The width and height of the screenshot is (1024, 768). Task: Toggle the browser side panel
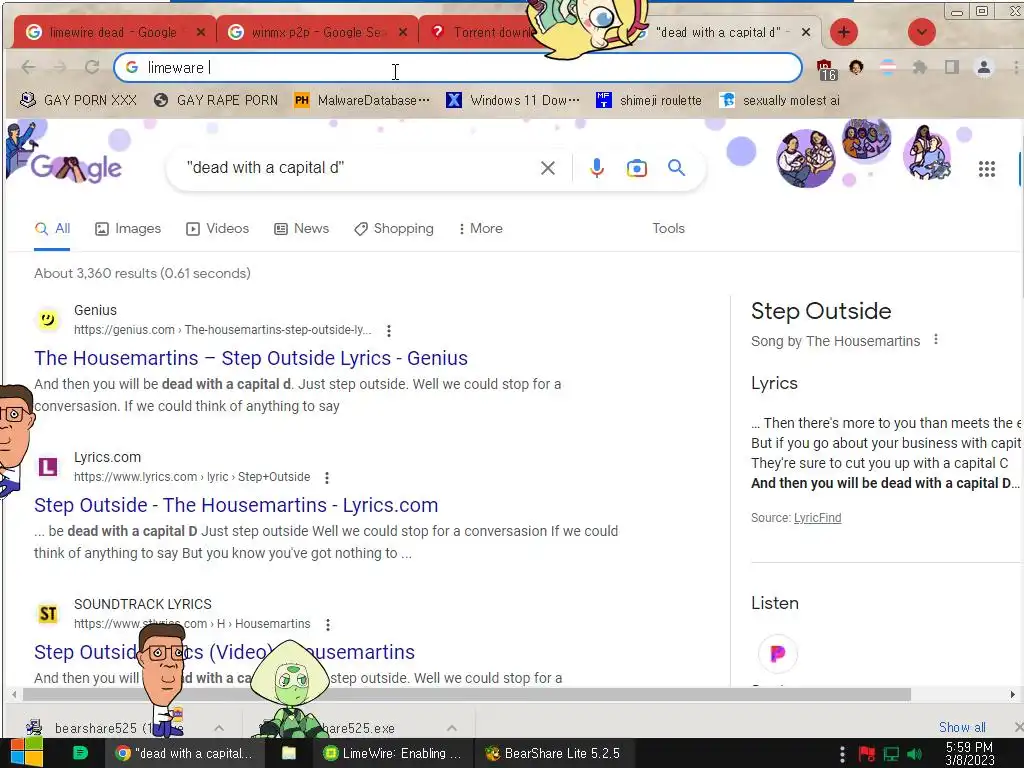(952, 67)
